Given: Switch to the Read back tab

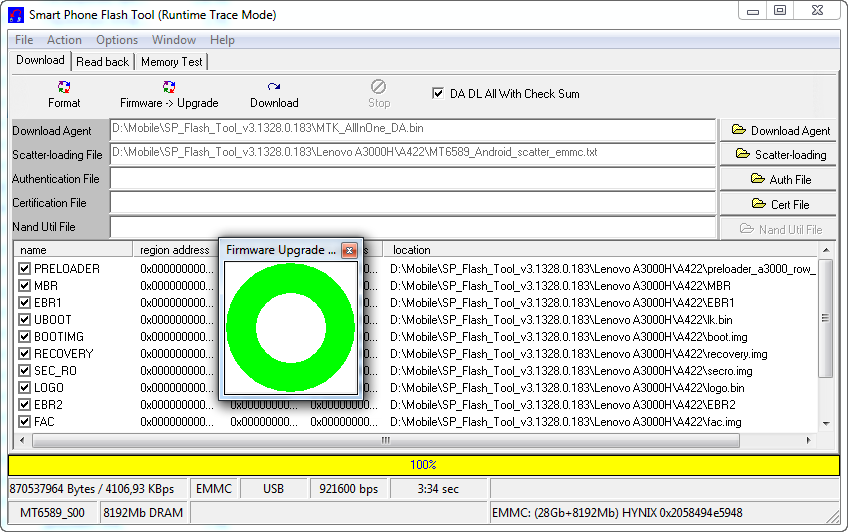Looking at the screenshot, I should coord(103,62).
